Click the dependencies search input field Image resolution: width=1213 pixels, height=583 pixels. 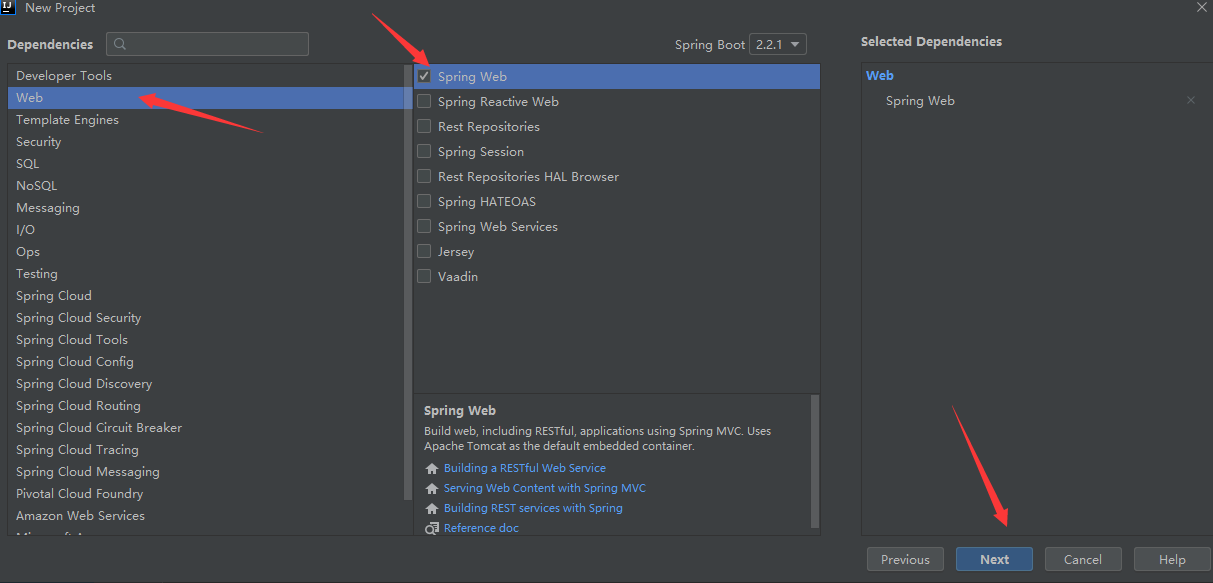click(208, 44)
